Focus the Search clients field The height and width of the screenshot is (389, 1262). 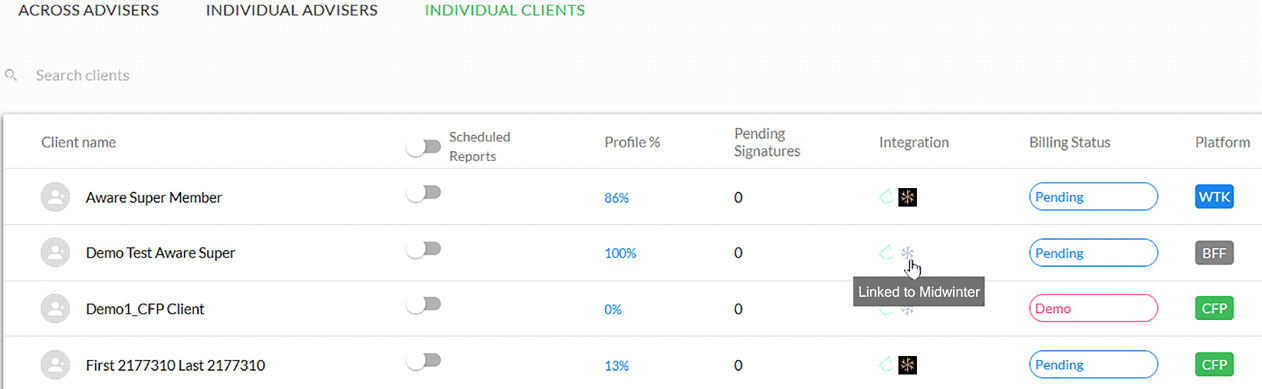click(x=300, y=75)
